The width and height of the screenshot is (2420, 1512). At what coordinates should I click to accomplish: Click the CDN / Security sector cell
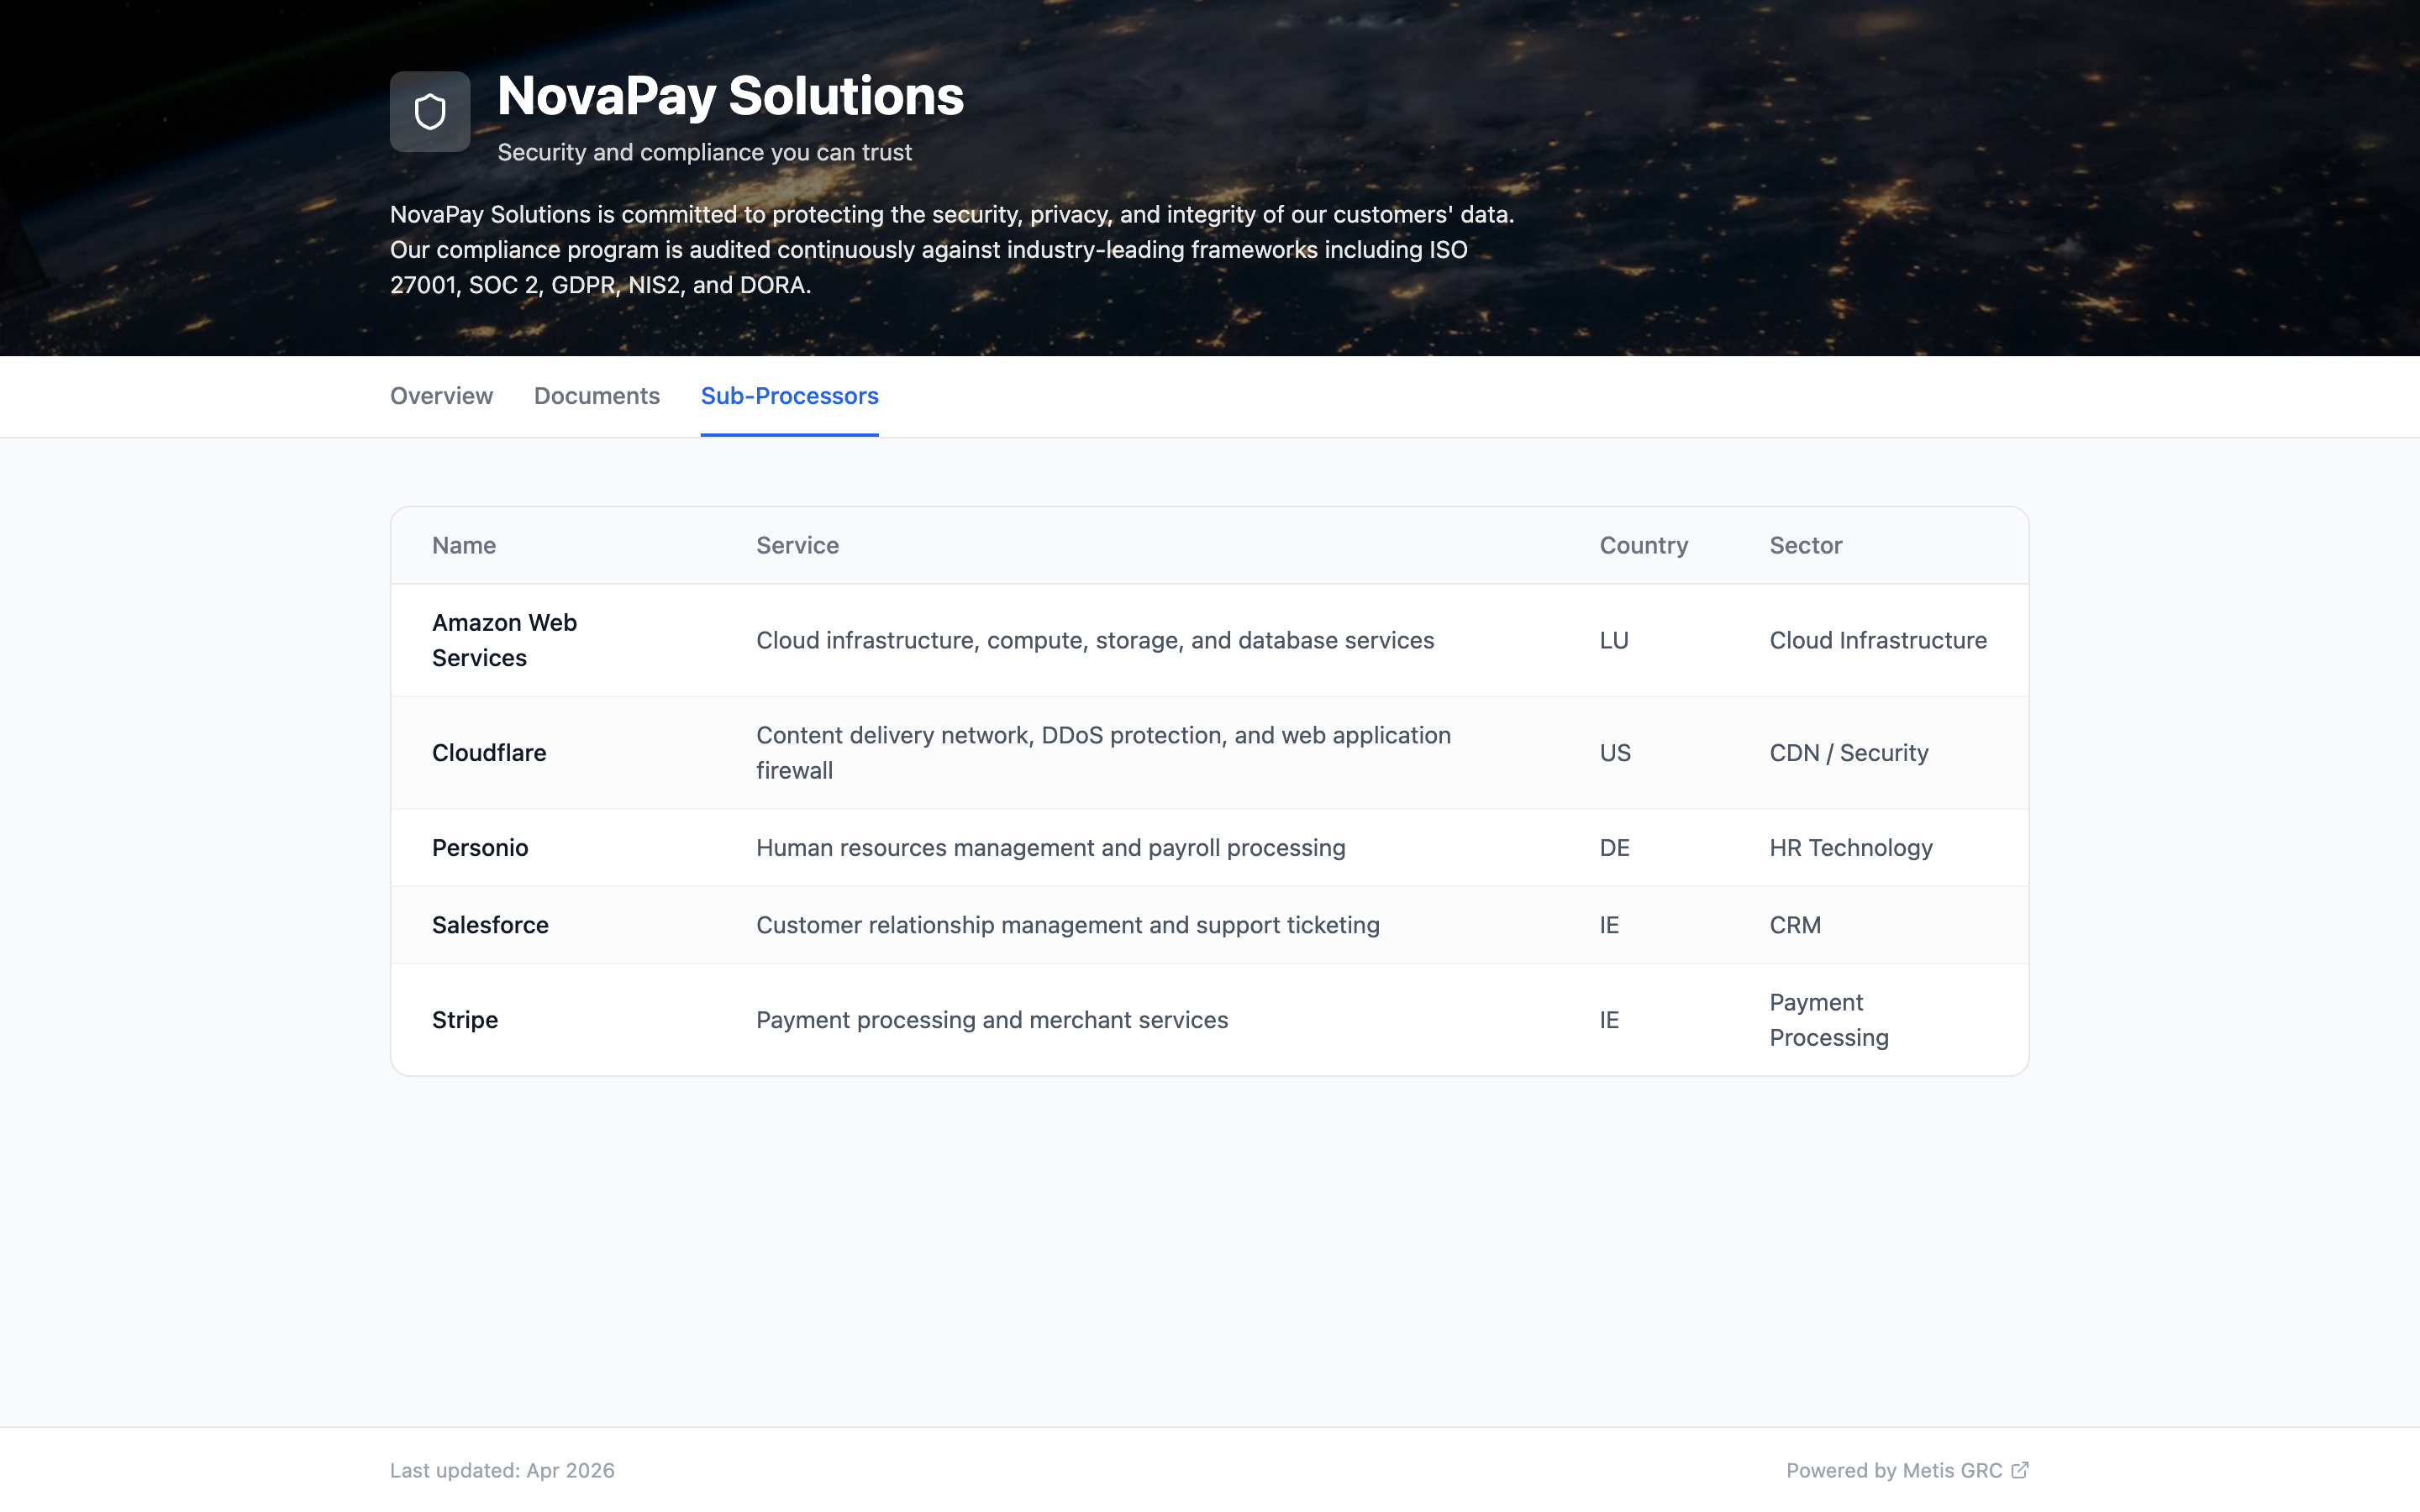[1848, 753]
